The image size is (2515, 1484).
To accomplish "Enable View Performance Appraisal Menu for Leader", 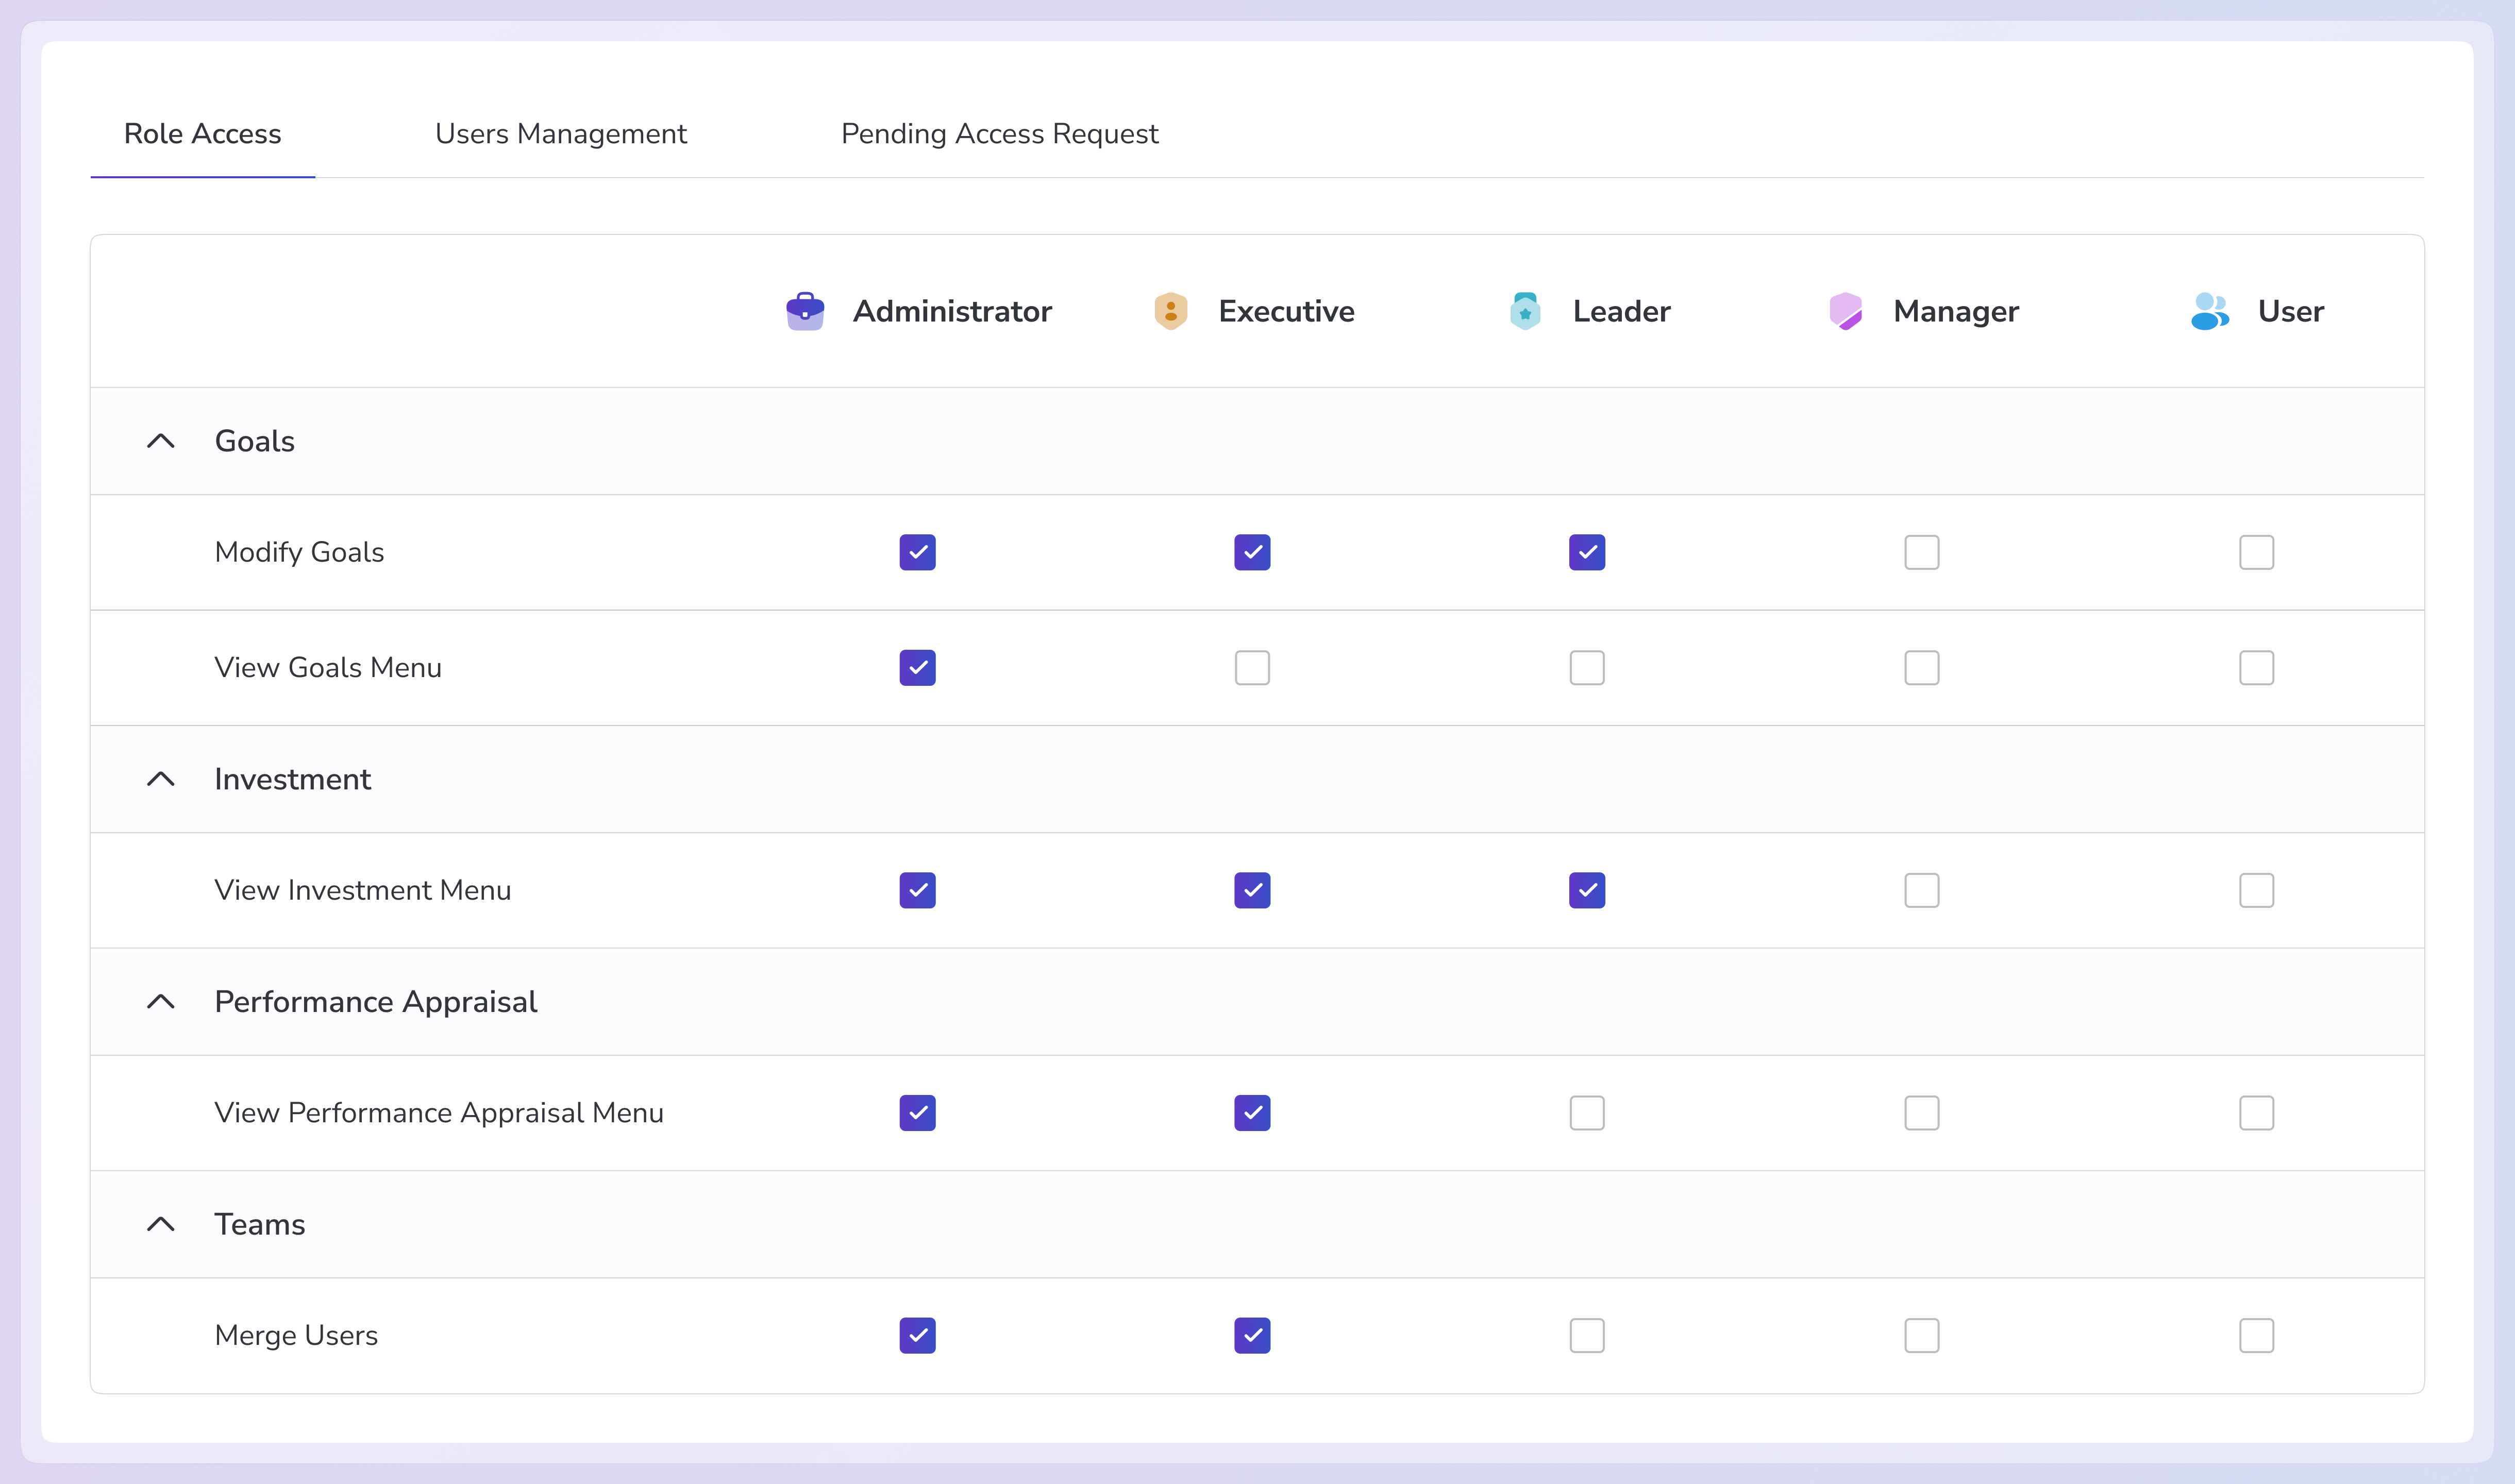I will click(x=1587, y=1113).
